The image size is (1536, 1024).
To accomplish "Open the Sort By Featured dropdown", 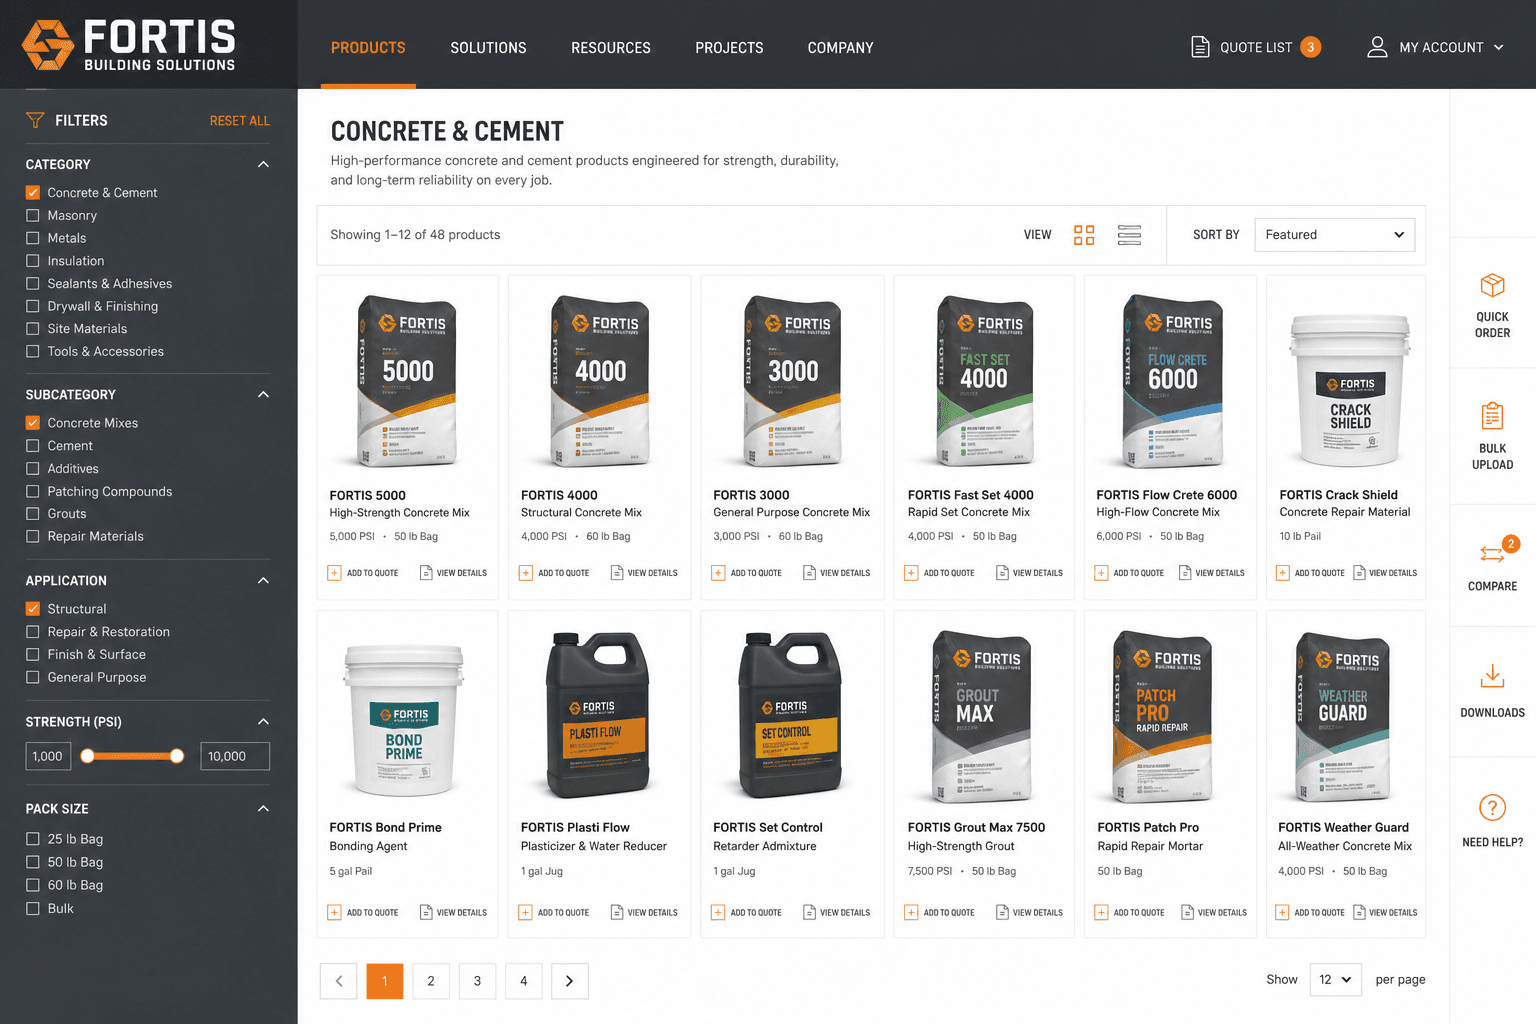I will 1335,235.
